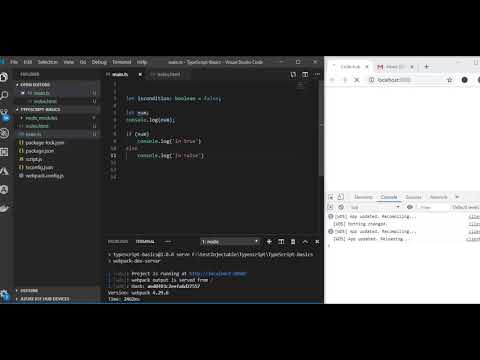The image size is (480, 360).
Task: Open the Search view in activity bar
Action: (4, 96)
